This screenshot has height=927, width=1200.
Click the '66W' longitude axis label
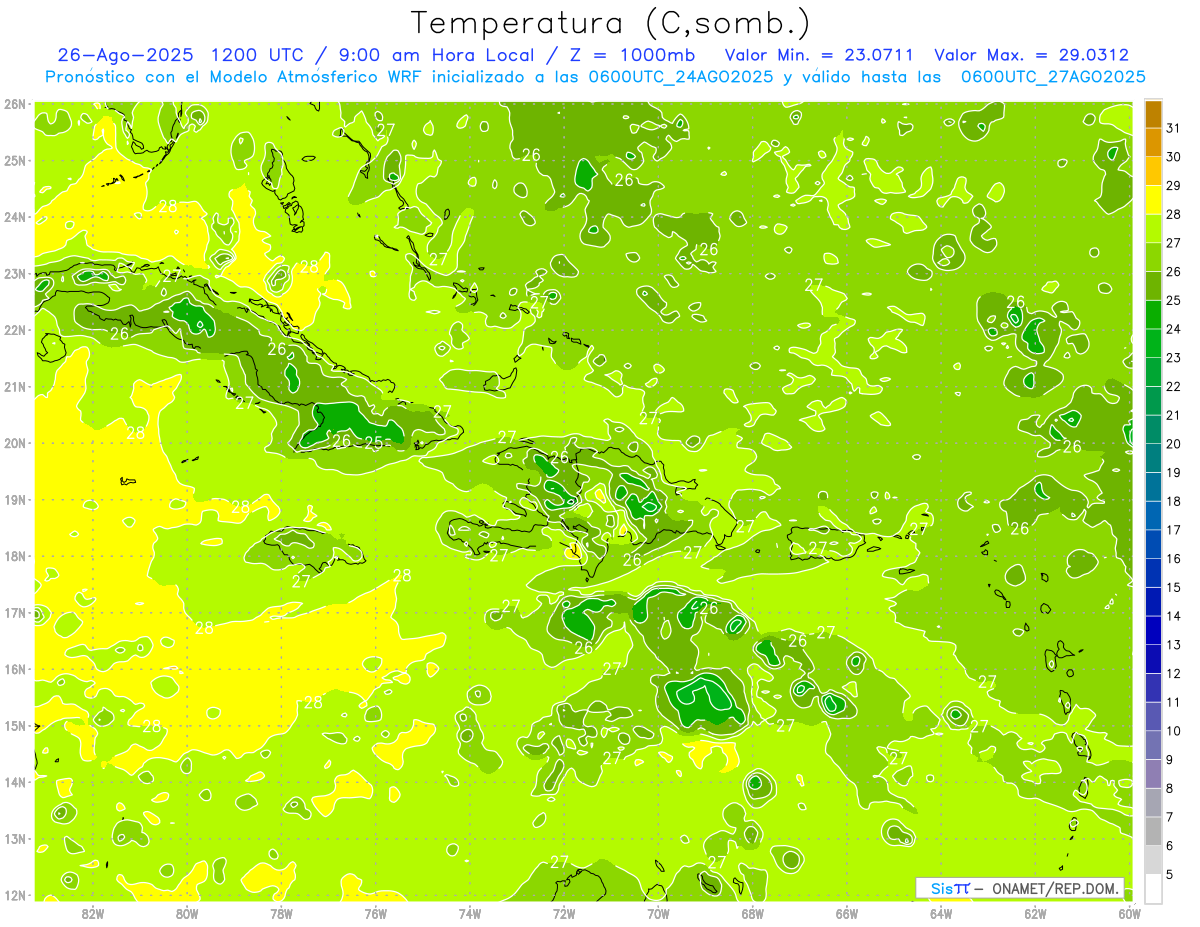point(847,913)
